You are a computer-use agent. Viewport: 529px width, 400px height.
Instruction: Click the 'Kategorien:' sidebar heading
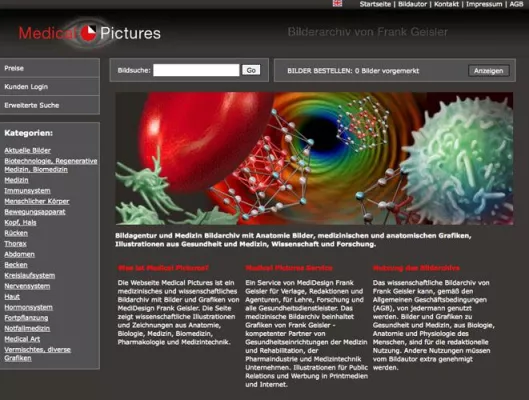[x=29, y=133]
